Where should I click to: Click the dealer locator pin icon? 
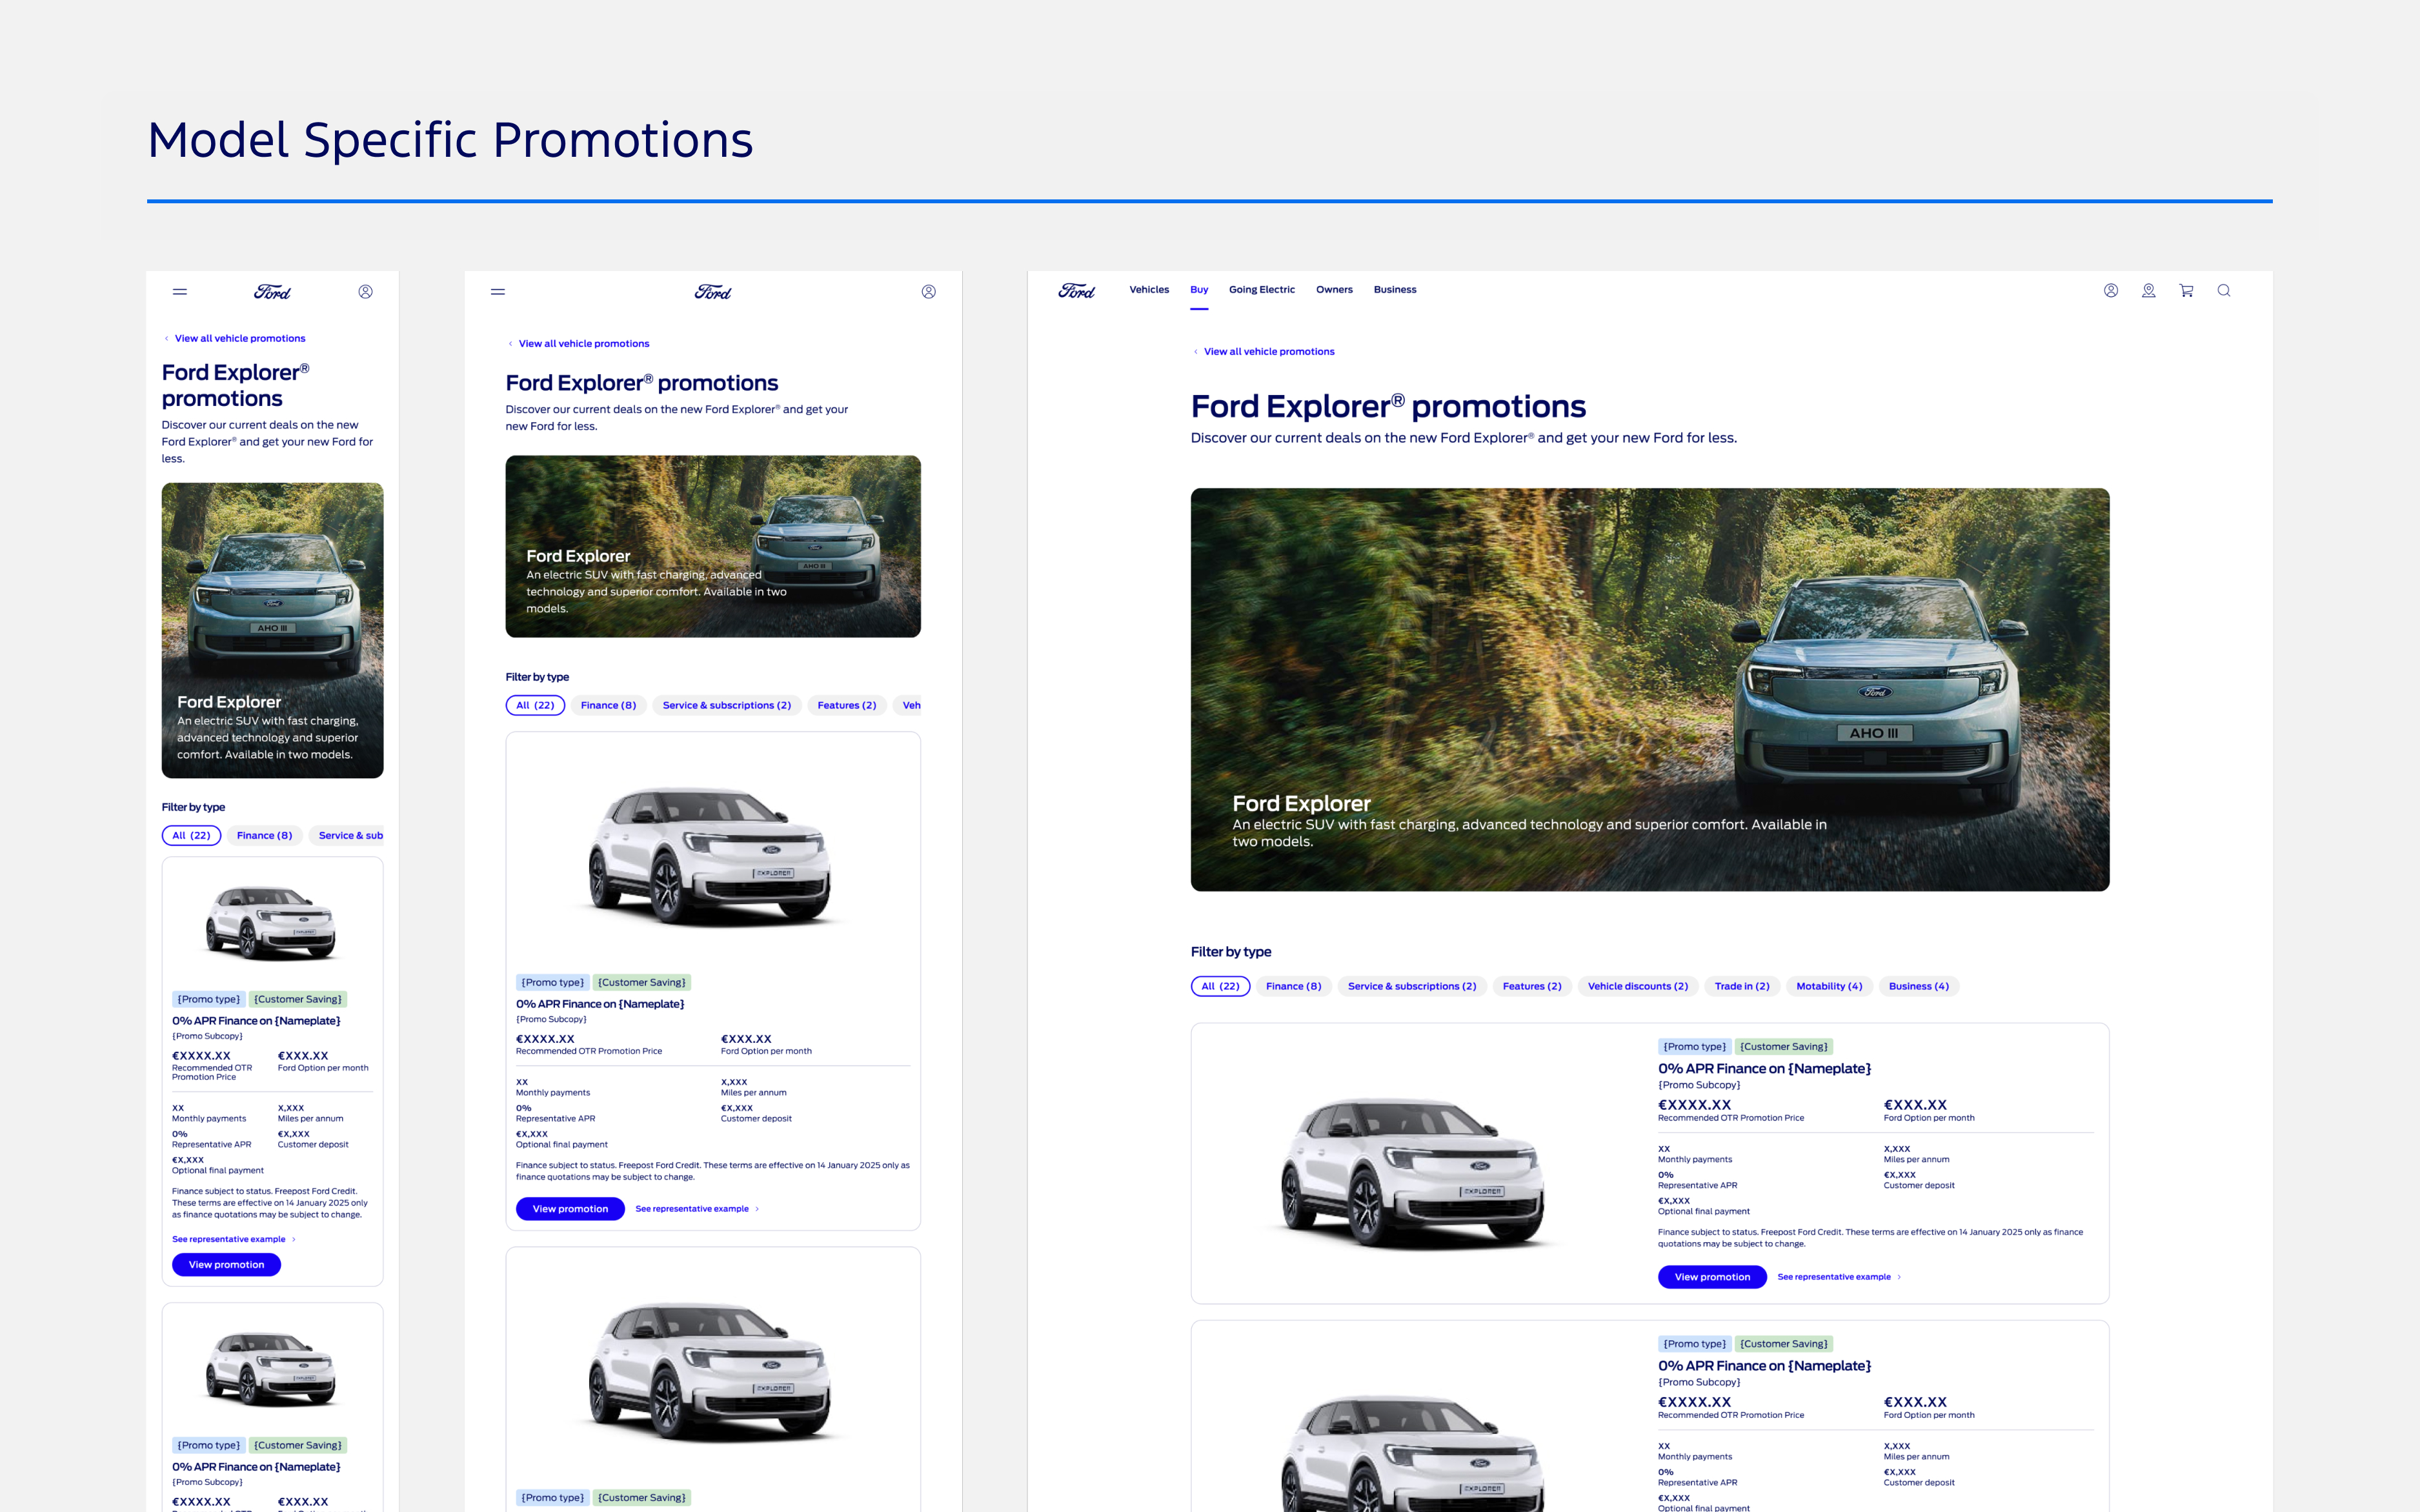[2148, 290]
